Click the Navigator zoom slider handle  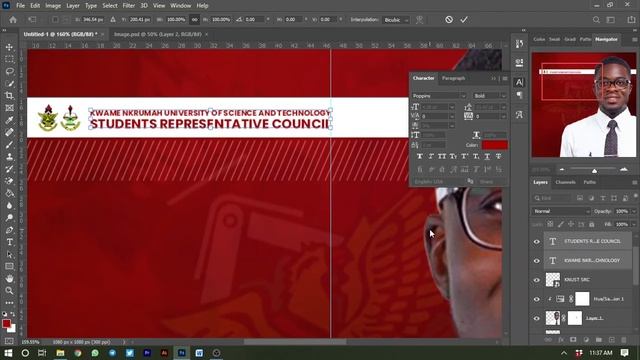tap(594, 171)
